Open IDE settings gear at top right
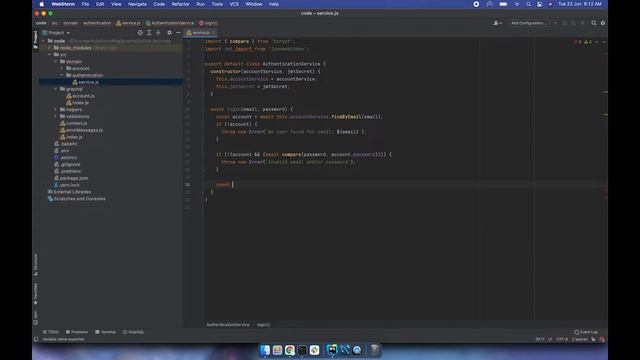640x360 pixels. (x=603, y=23)
